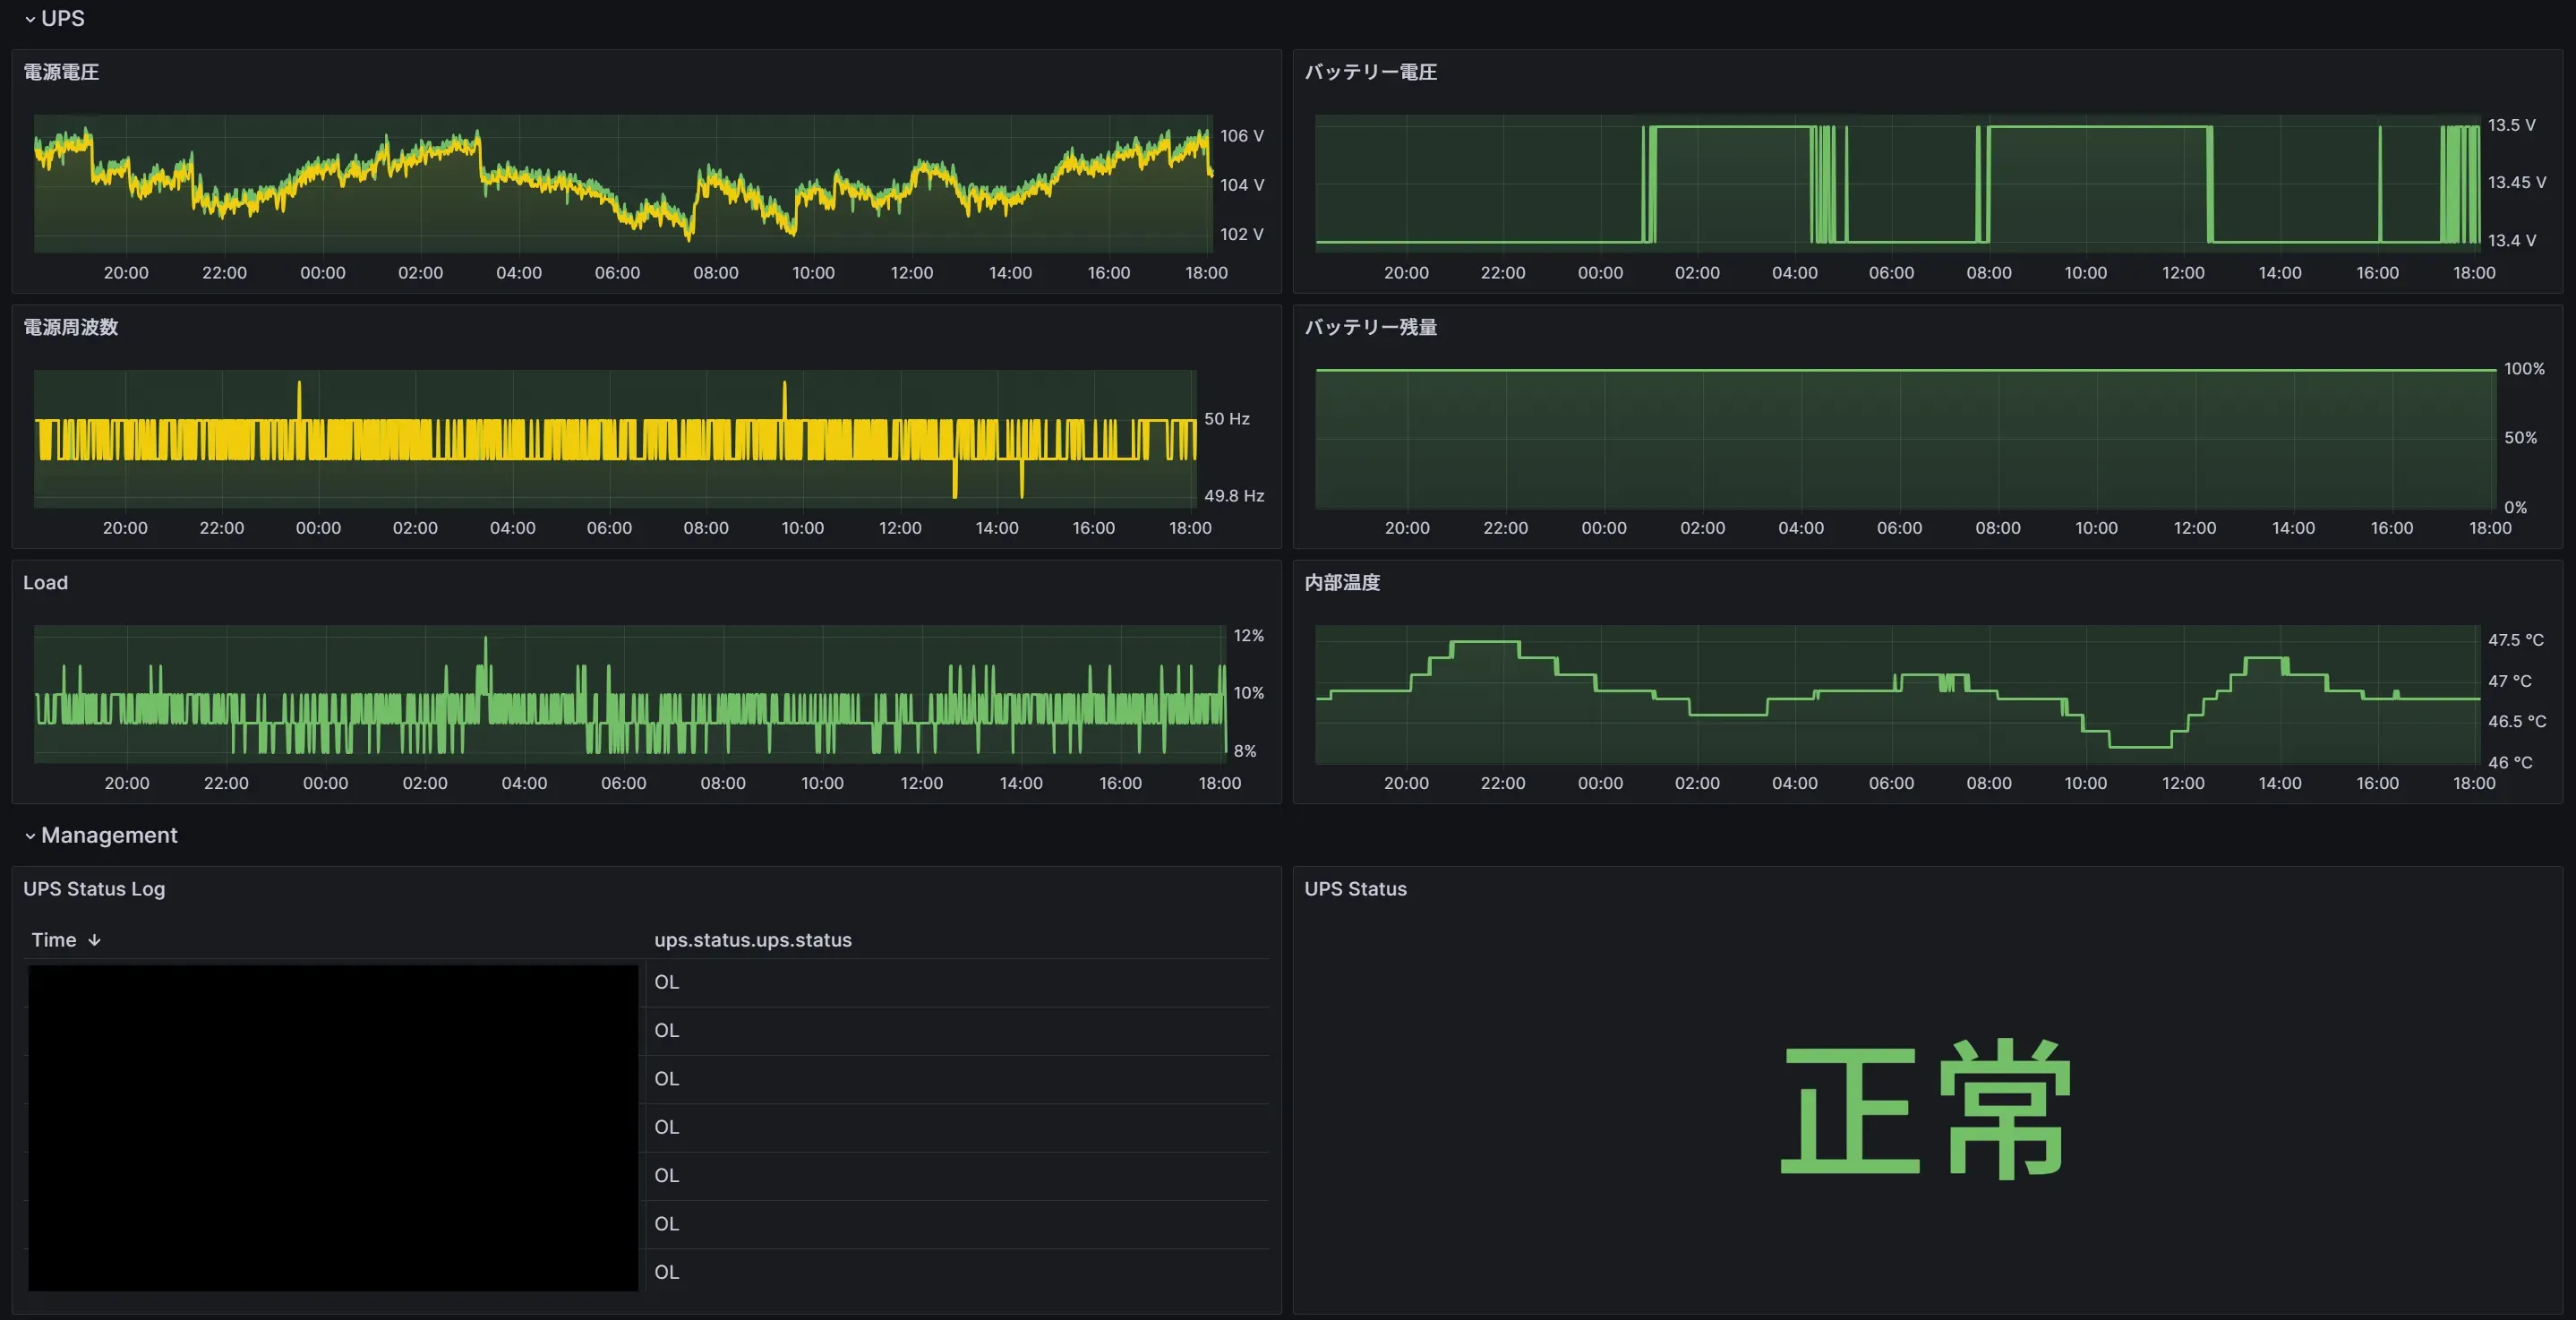Click the Load panel title
This screenshot has width=2576, height=1320.
point(45,582)
